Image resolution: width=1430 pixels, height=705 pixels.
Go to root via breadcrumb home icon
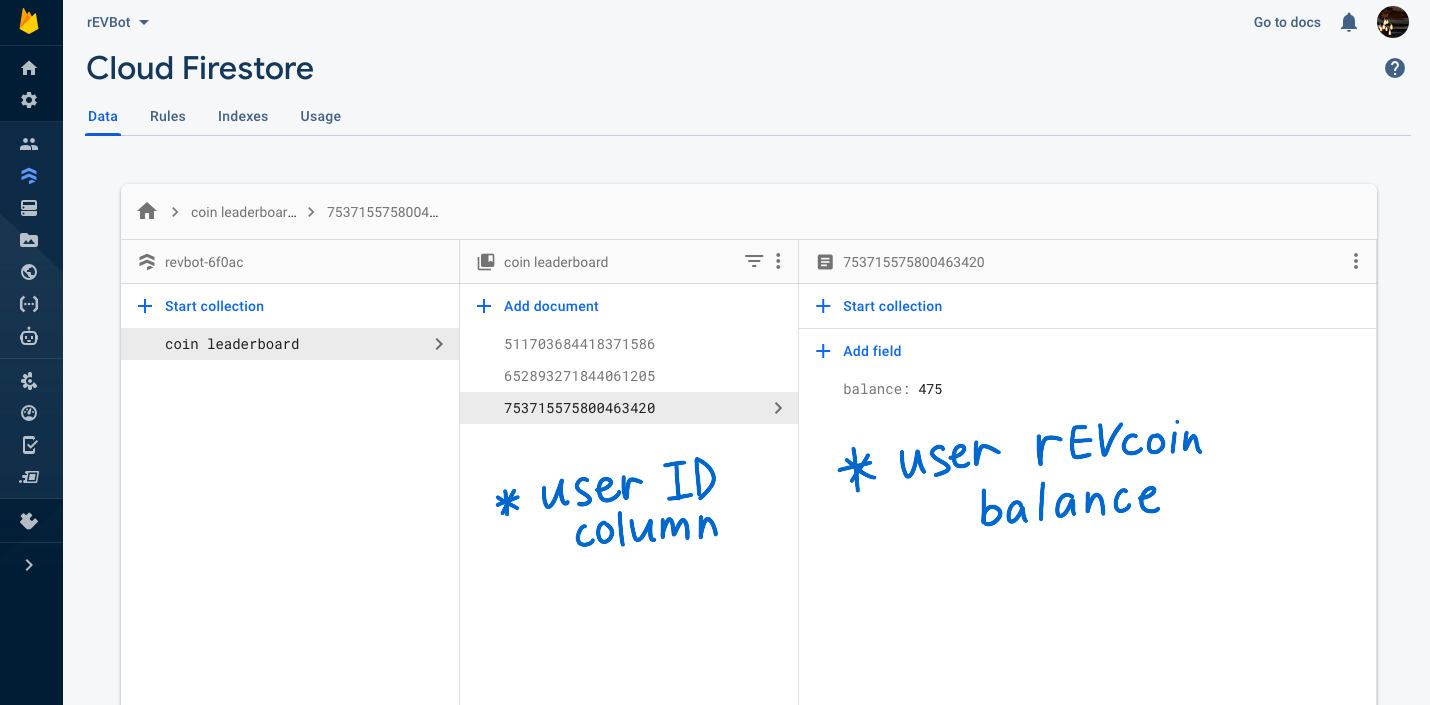[x=147, y=211]
